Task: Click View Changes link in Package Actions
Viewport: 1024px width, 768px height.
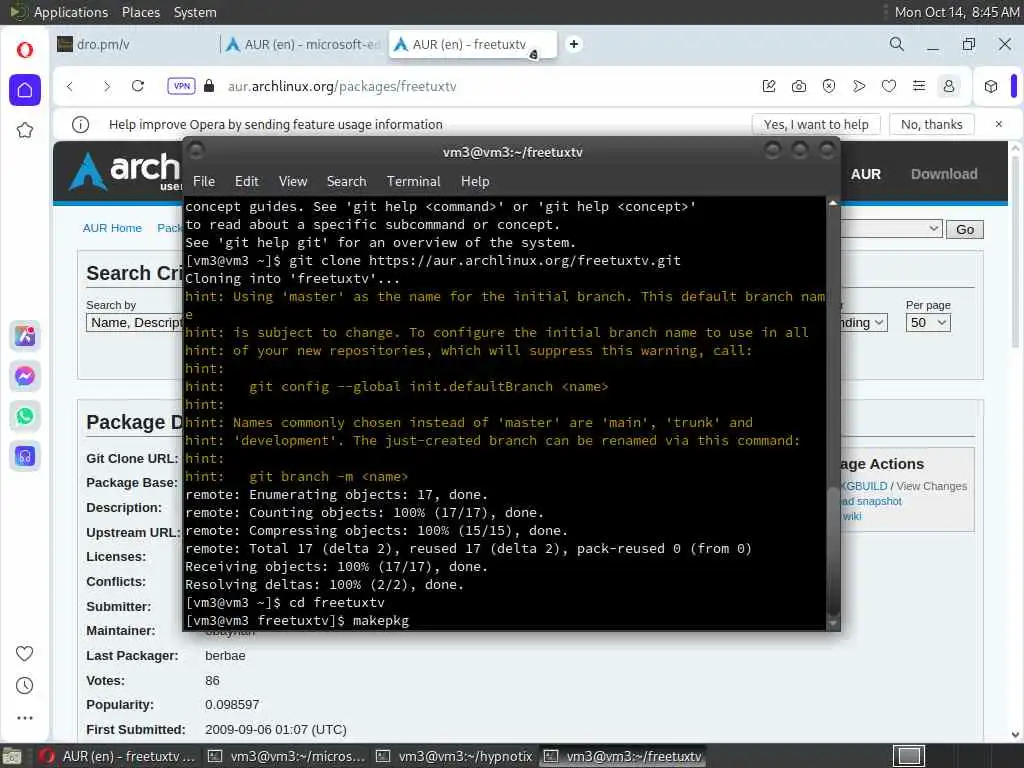Action: pos(931,486)
